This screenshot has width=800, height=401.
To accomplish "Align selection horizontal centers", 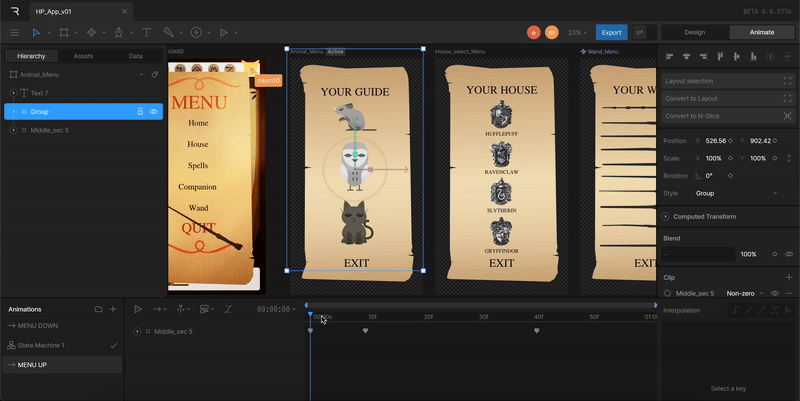I will click(686, 56).
